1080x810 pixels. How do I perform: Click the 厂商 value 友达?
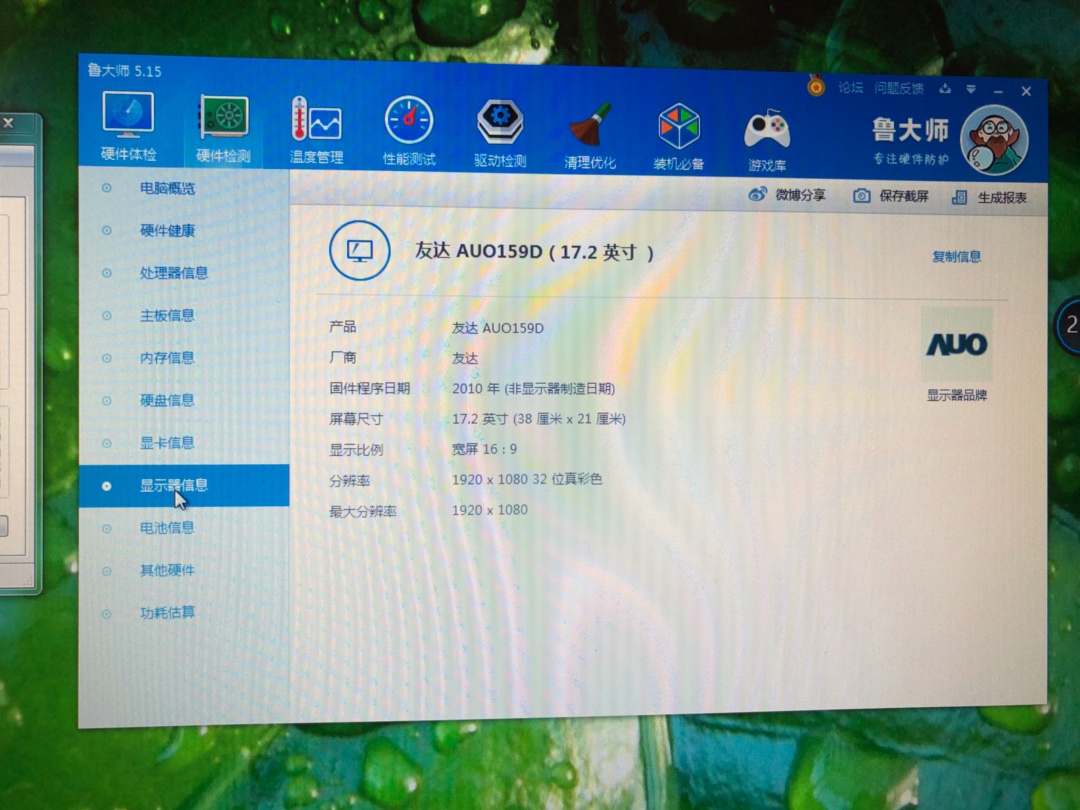tap(465, 358)
